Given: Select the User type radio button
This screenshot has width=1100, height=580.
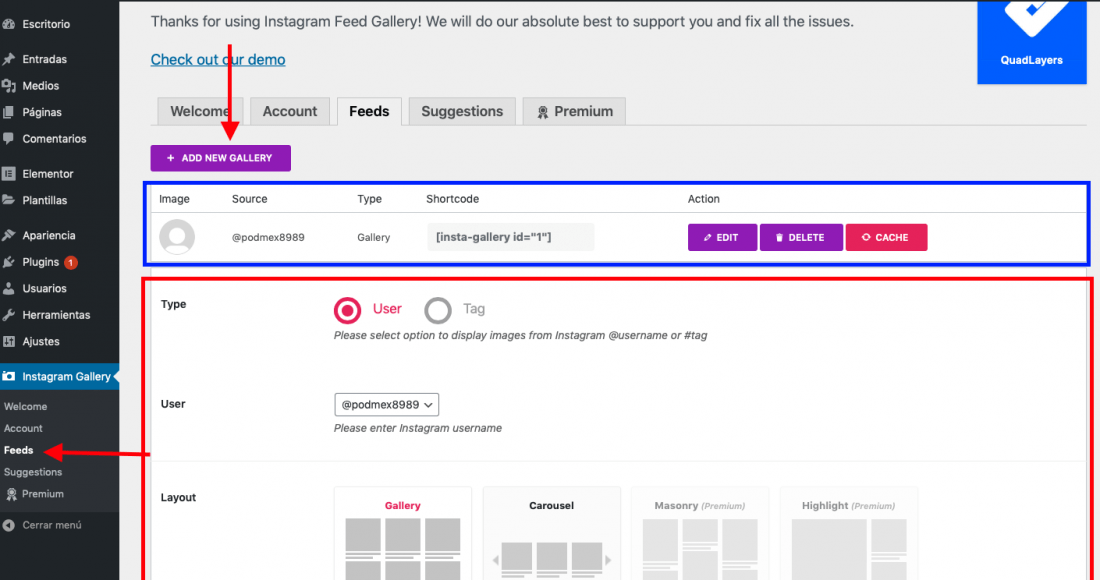Looking at the screenshot, I should 347,310.
